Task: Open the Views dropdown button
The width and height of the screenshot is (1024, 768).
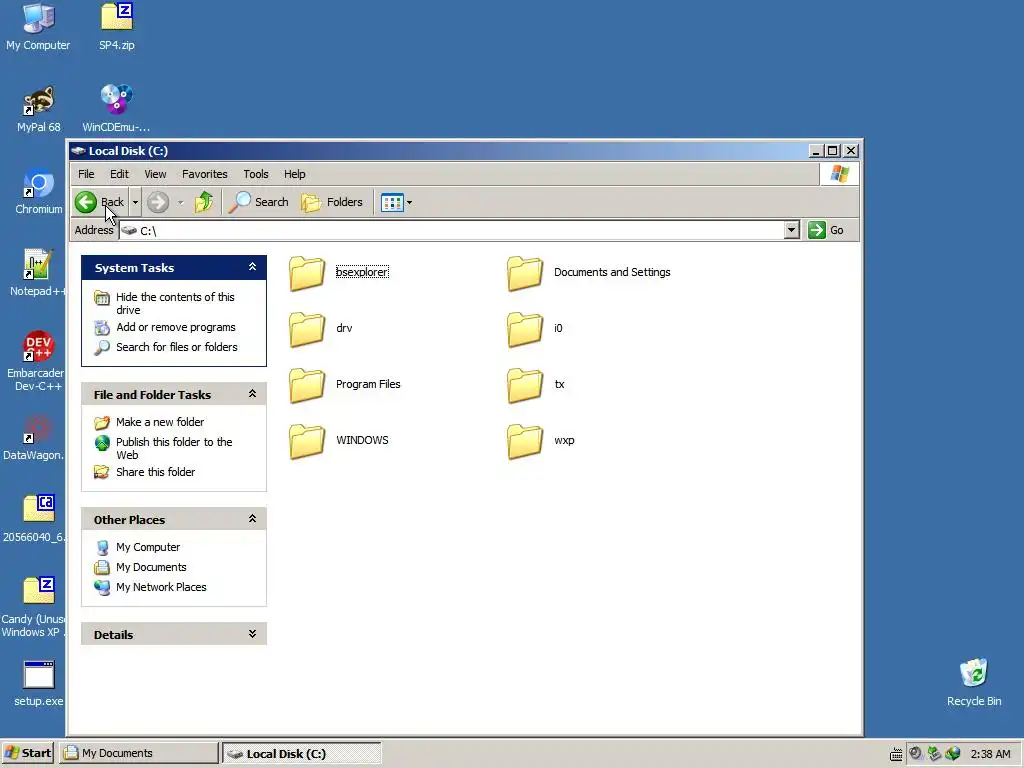Action: (396, 202)
